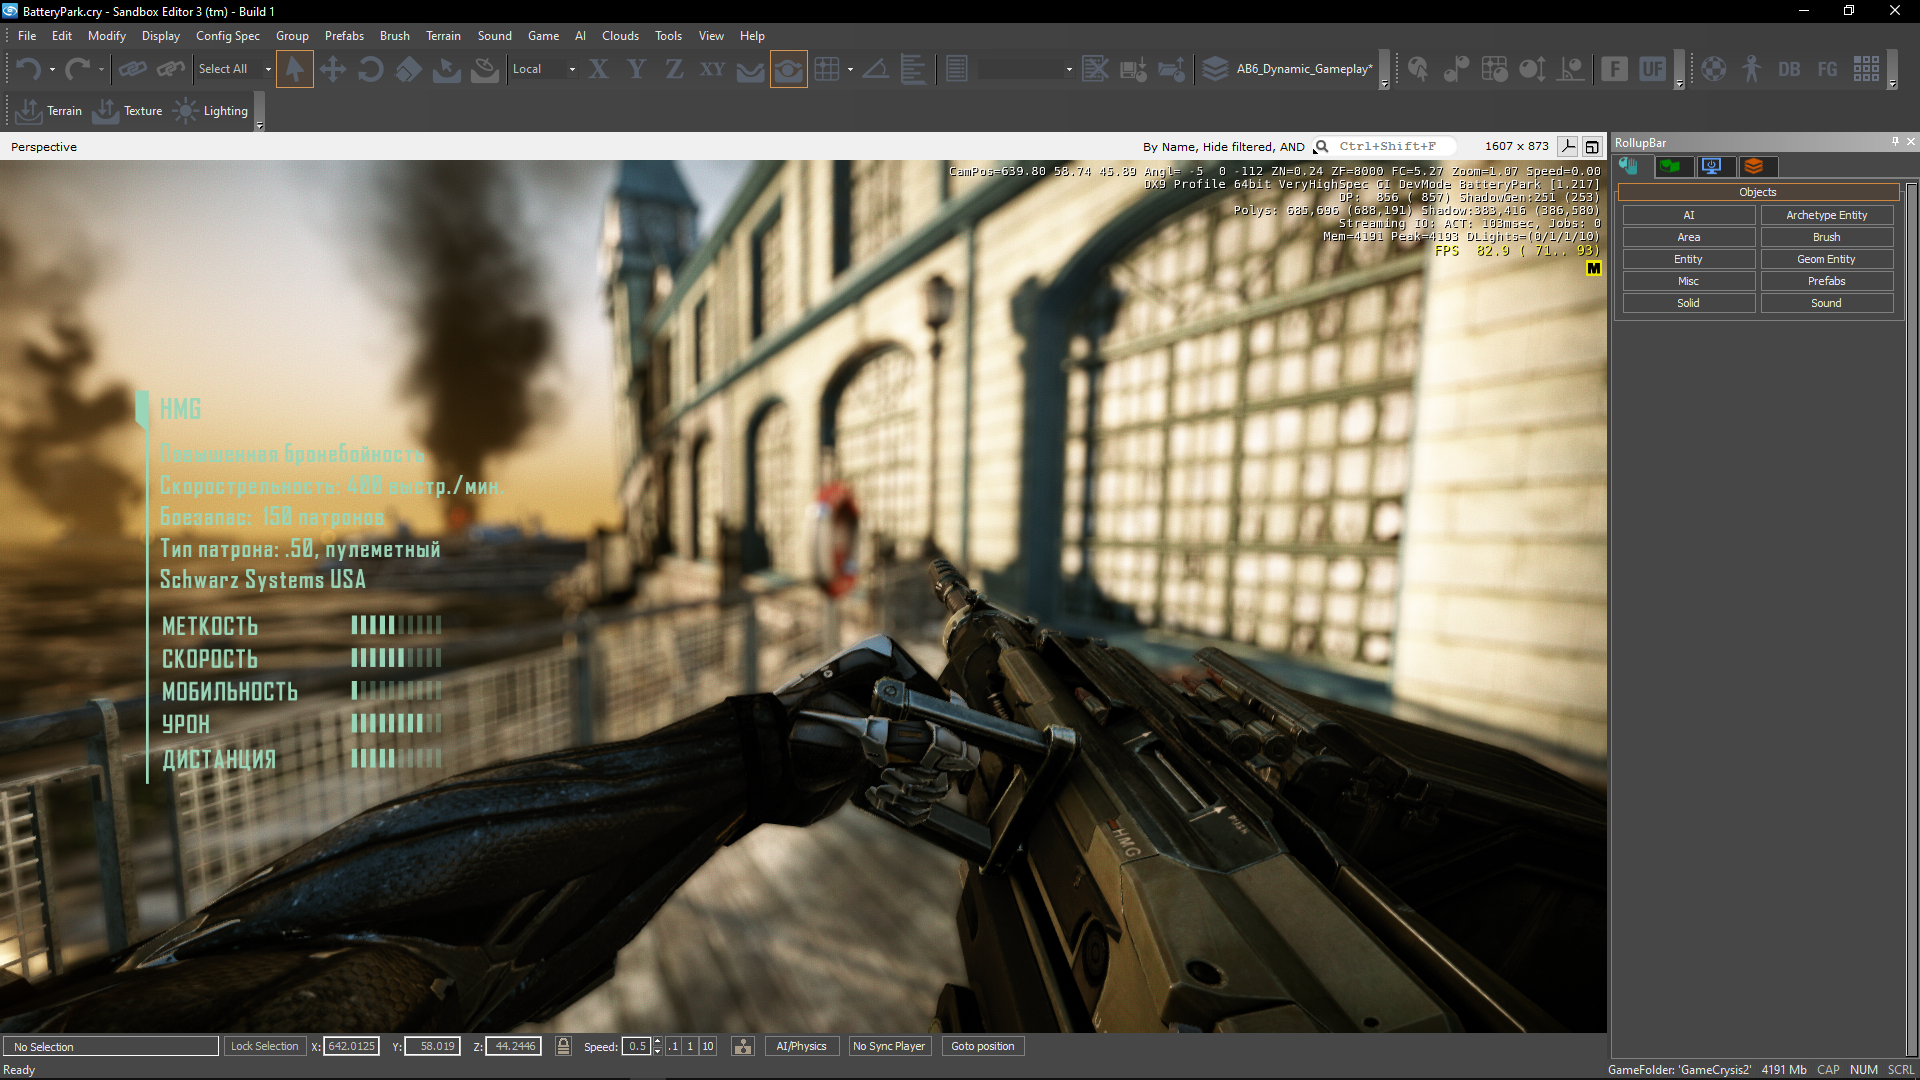Screen dimensions: 1920x1080
Task: Open the Local coordinate system dropdown
Action: click(x=572, y=69)
